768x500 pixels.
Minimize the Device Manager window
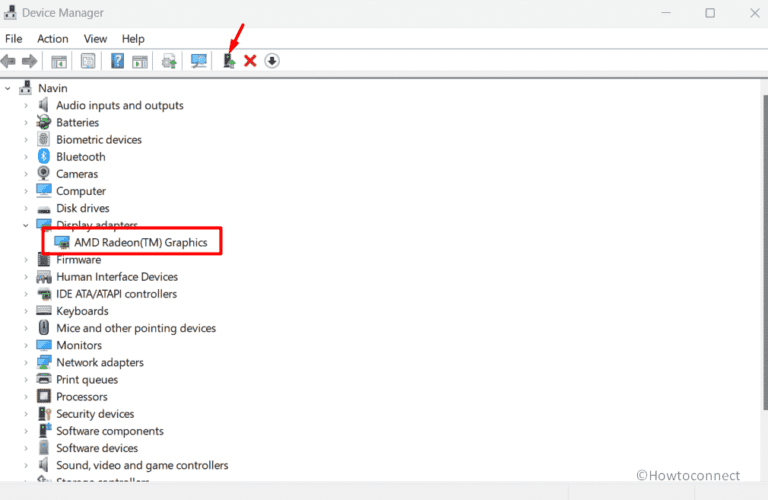pyautogui.click(x=666, y=13)
